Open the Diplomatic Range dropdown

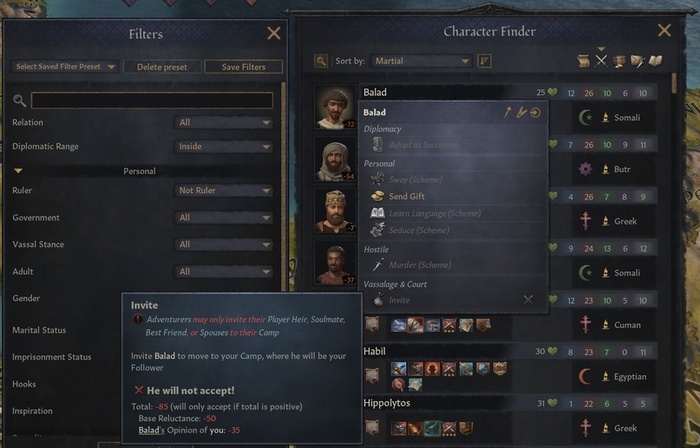tap(223, 146)
